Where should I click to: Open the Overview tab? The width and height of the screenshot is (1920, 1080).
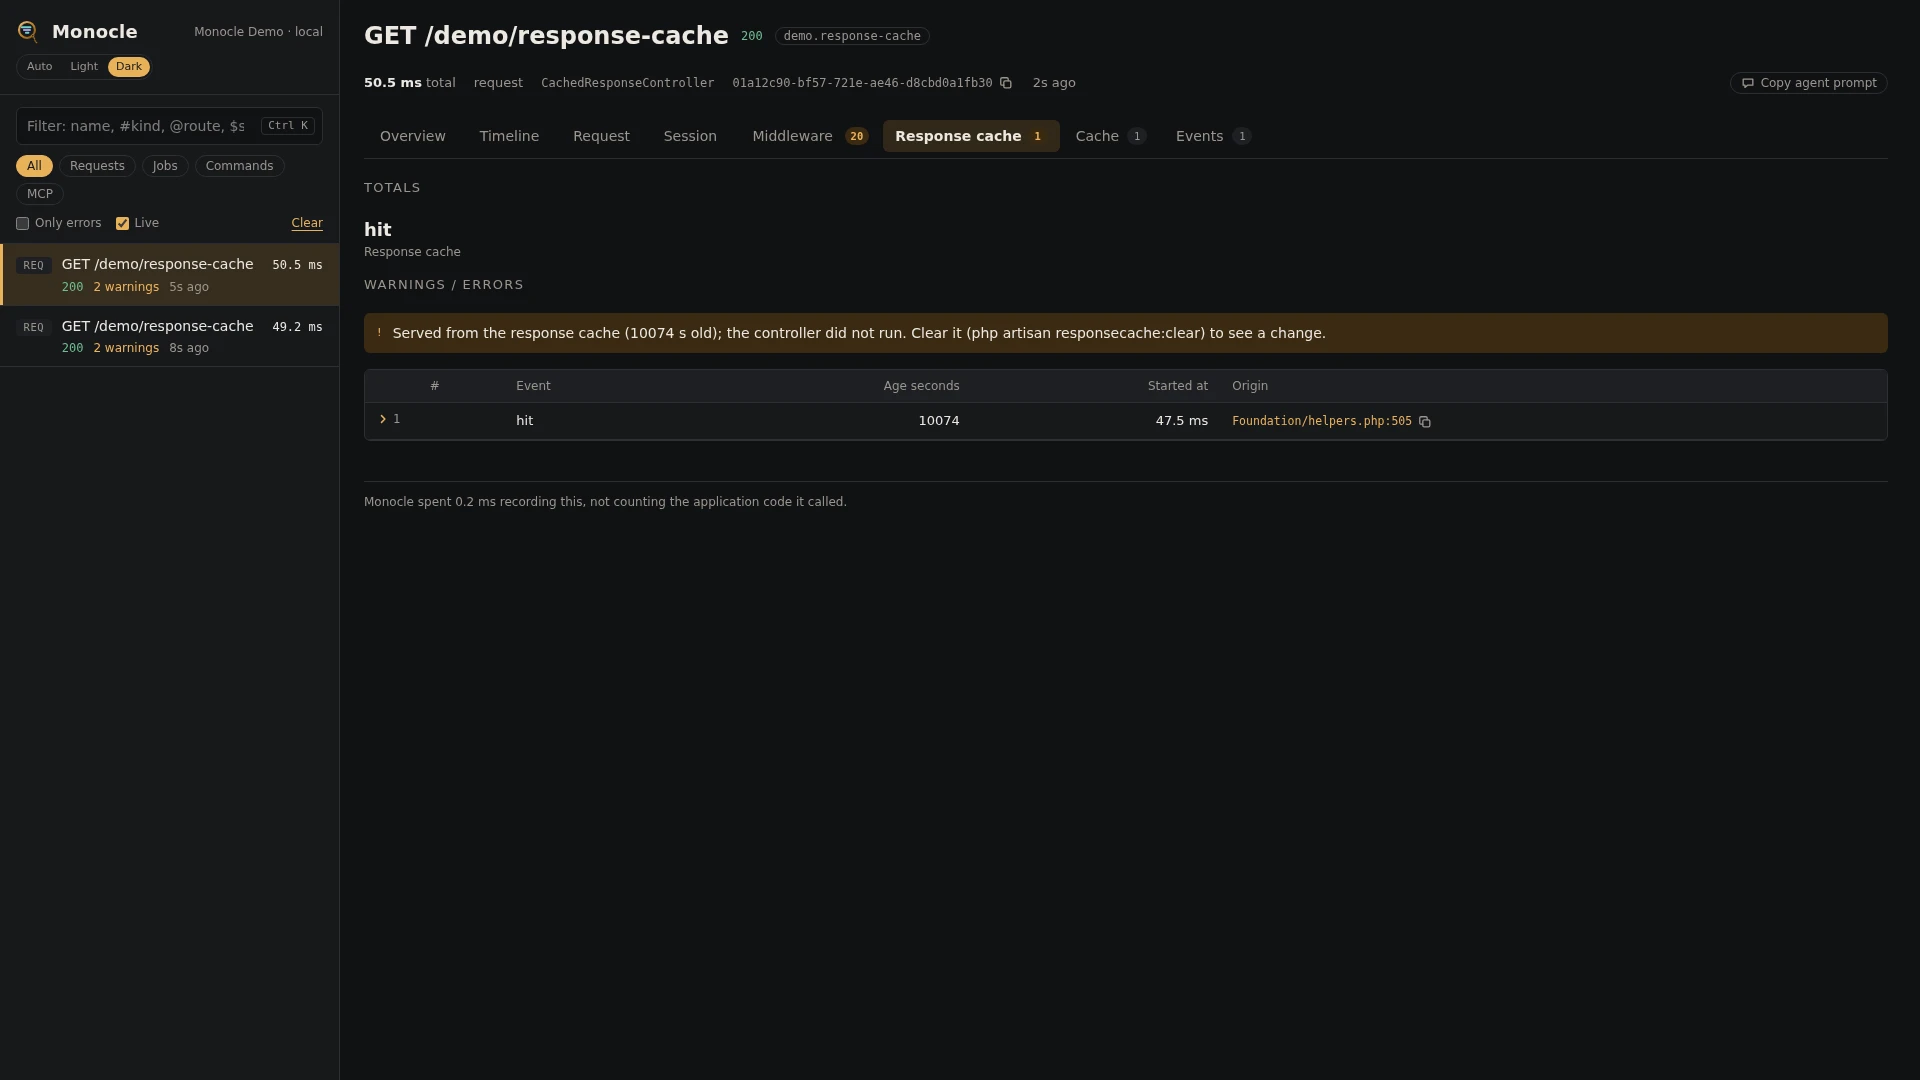point(413,136)
